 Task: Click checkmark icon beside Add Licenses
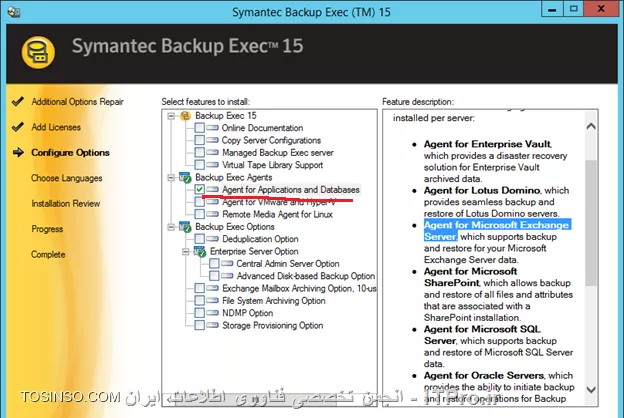(18, 127)
